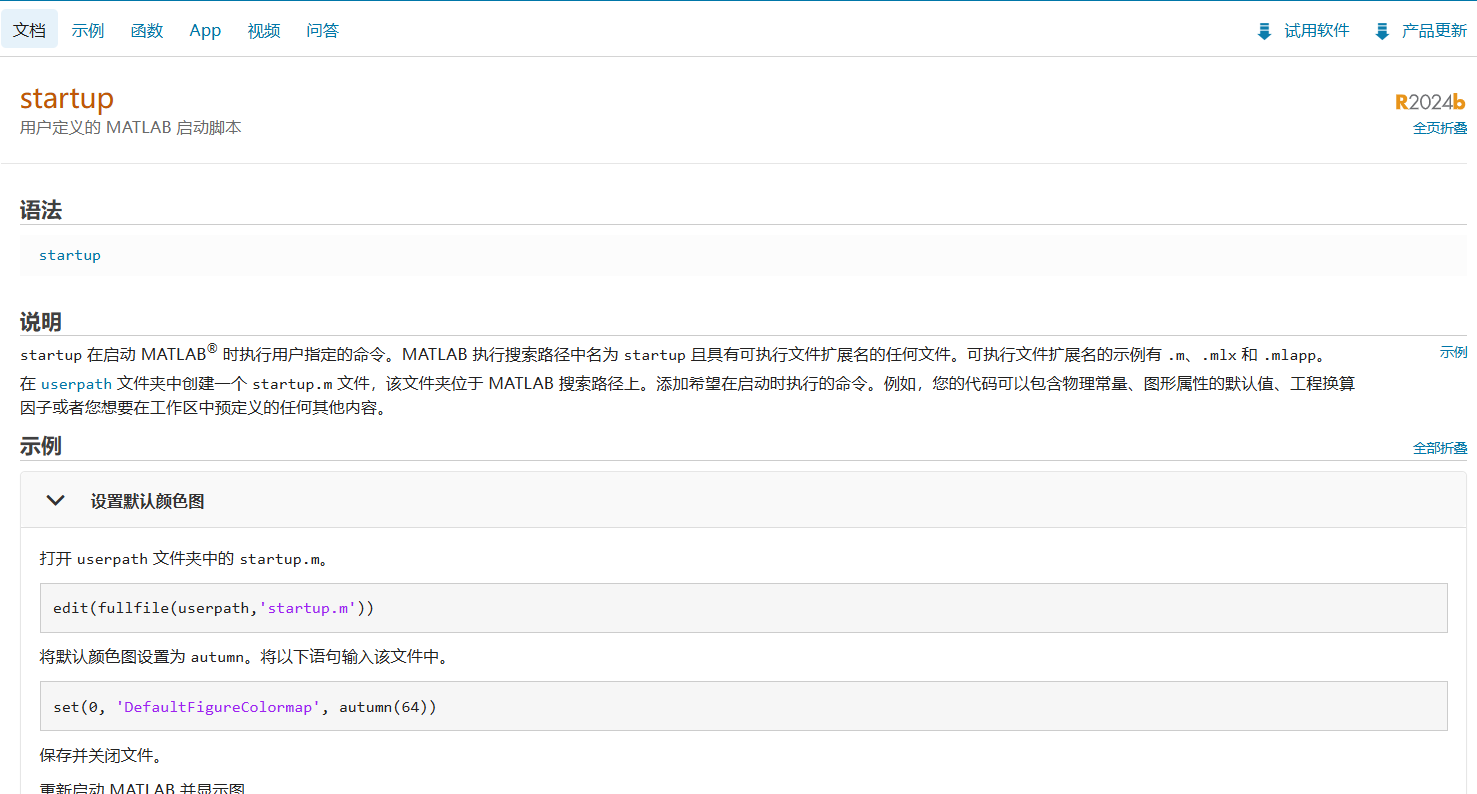Click the edit(fullfile(userpath,'startup.m')) code block
The height and width of the screenshot is (794, 1477).
743,608
